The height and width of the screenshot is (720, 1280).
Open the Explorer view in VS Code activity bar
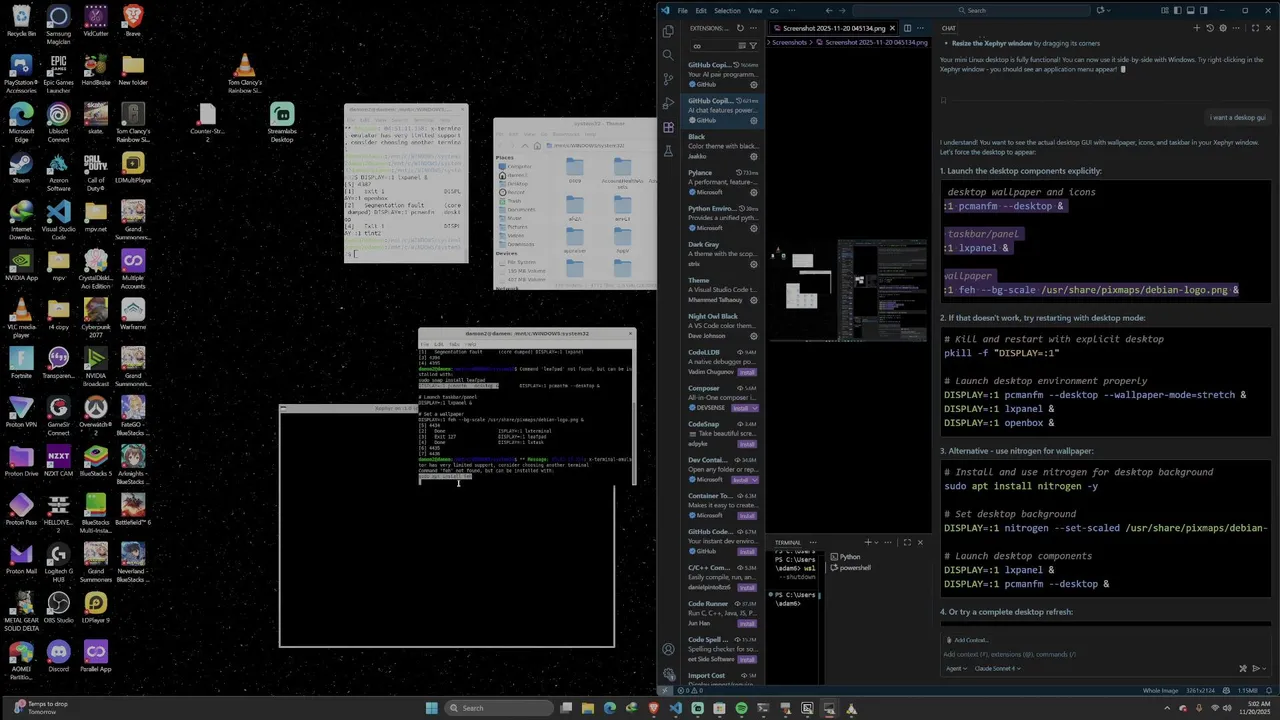pyautogui.click(x=668, y=31)
